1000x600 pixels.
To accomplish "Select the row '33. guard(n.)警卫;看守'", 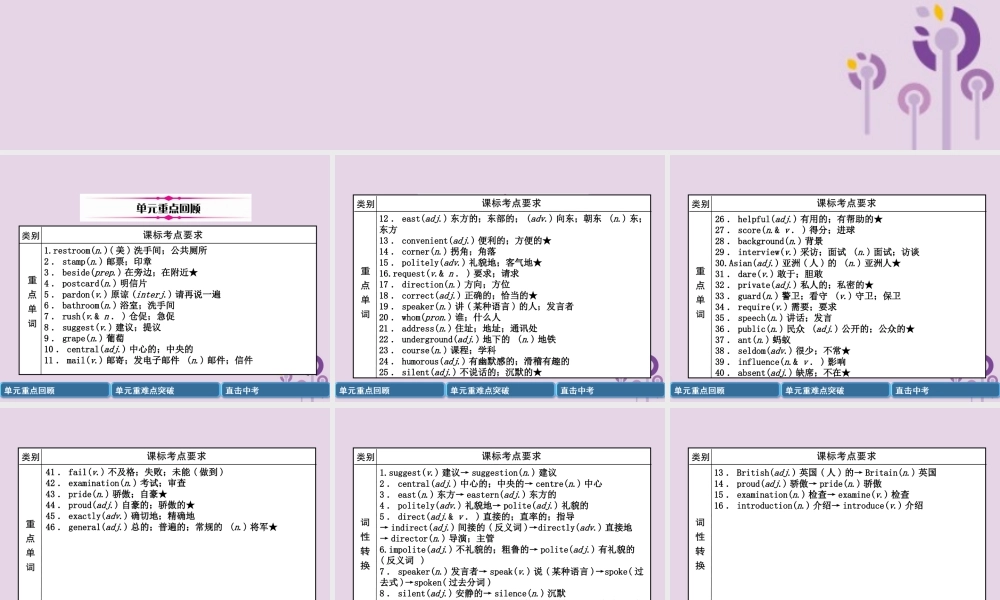I will [807, 296].
